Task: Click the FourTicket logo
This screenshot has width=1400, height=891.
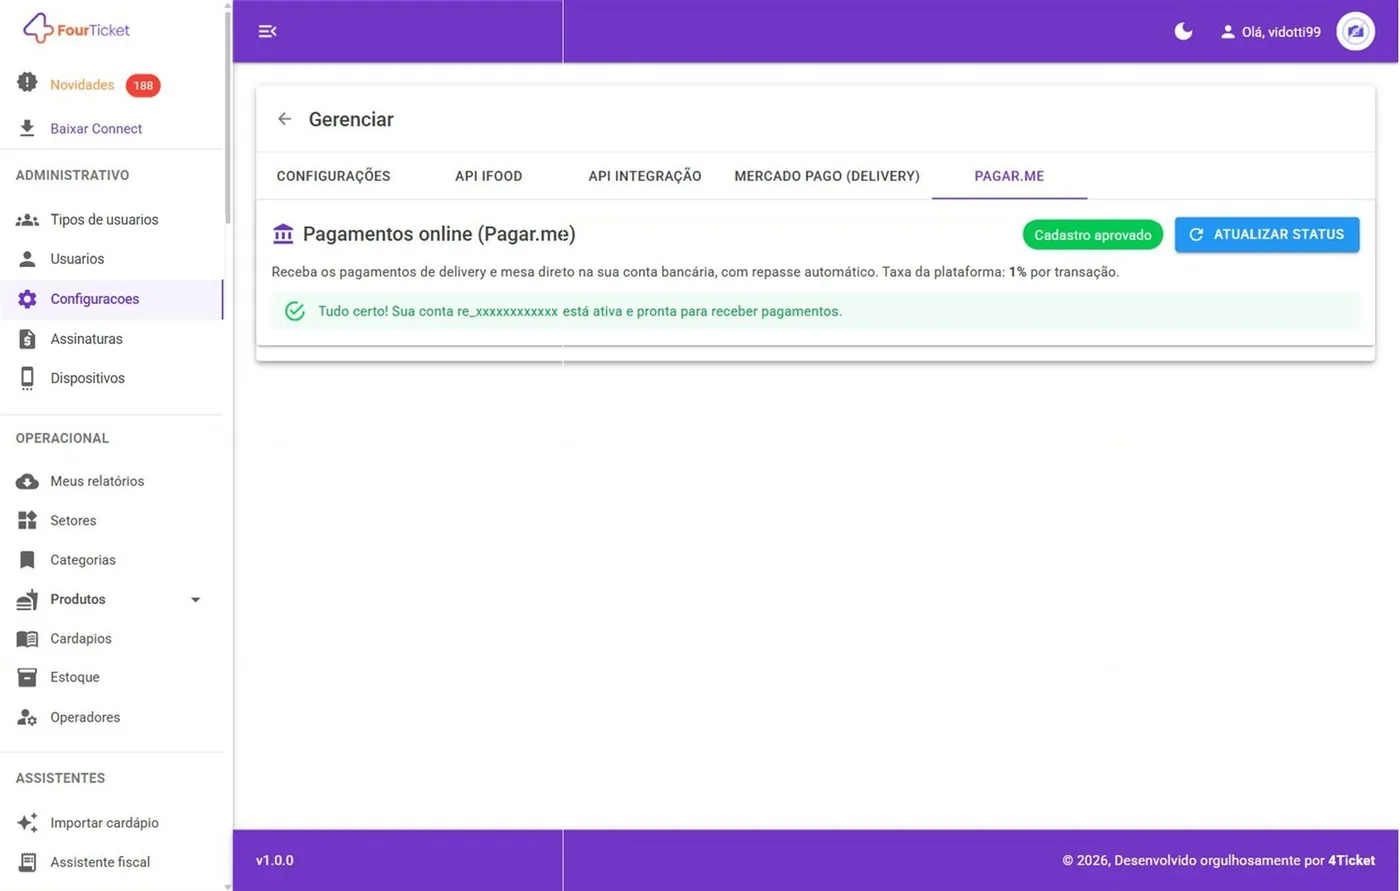Action: [76, 29]
